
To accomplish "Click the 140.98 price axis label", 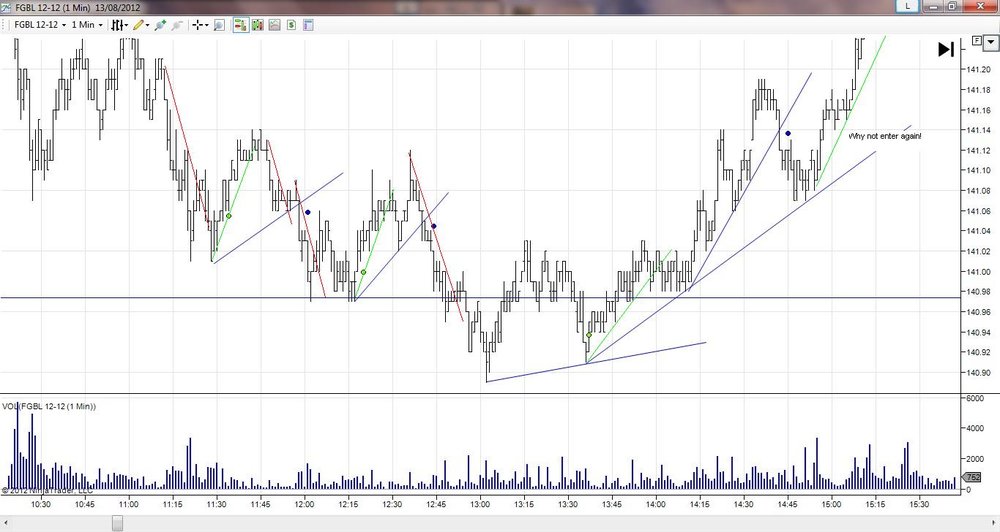I will tap(978, 292).
